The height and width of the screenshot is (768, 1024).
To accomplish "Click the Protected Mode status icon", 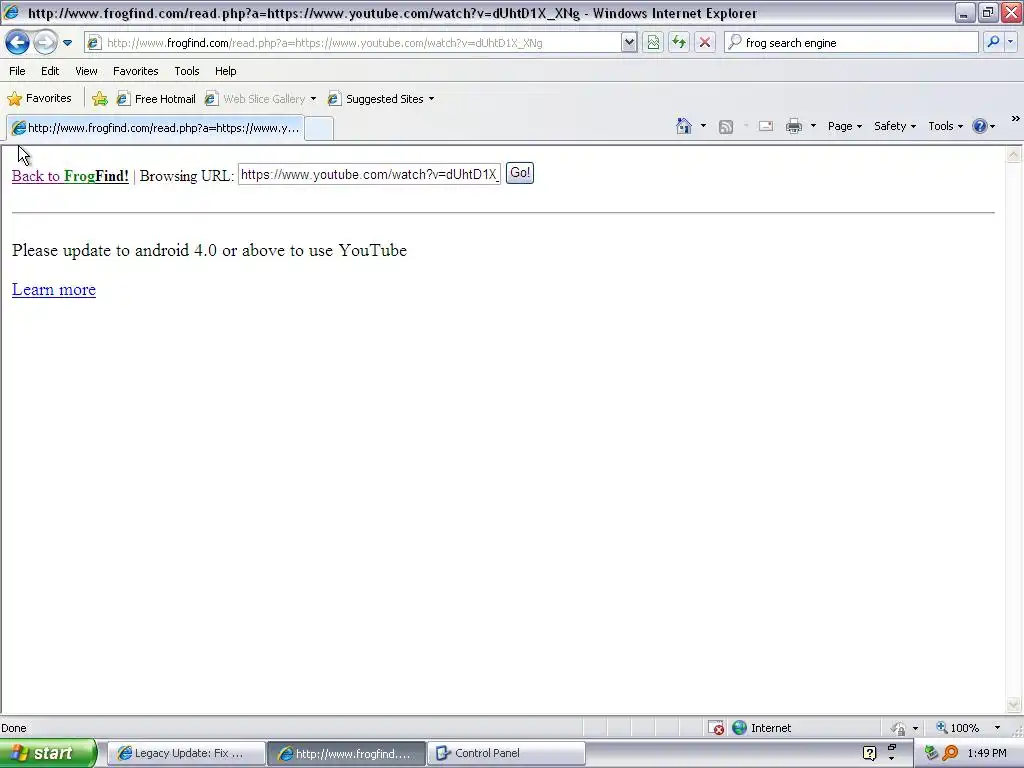I will pyautogui.click(x=899, y=728).
